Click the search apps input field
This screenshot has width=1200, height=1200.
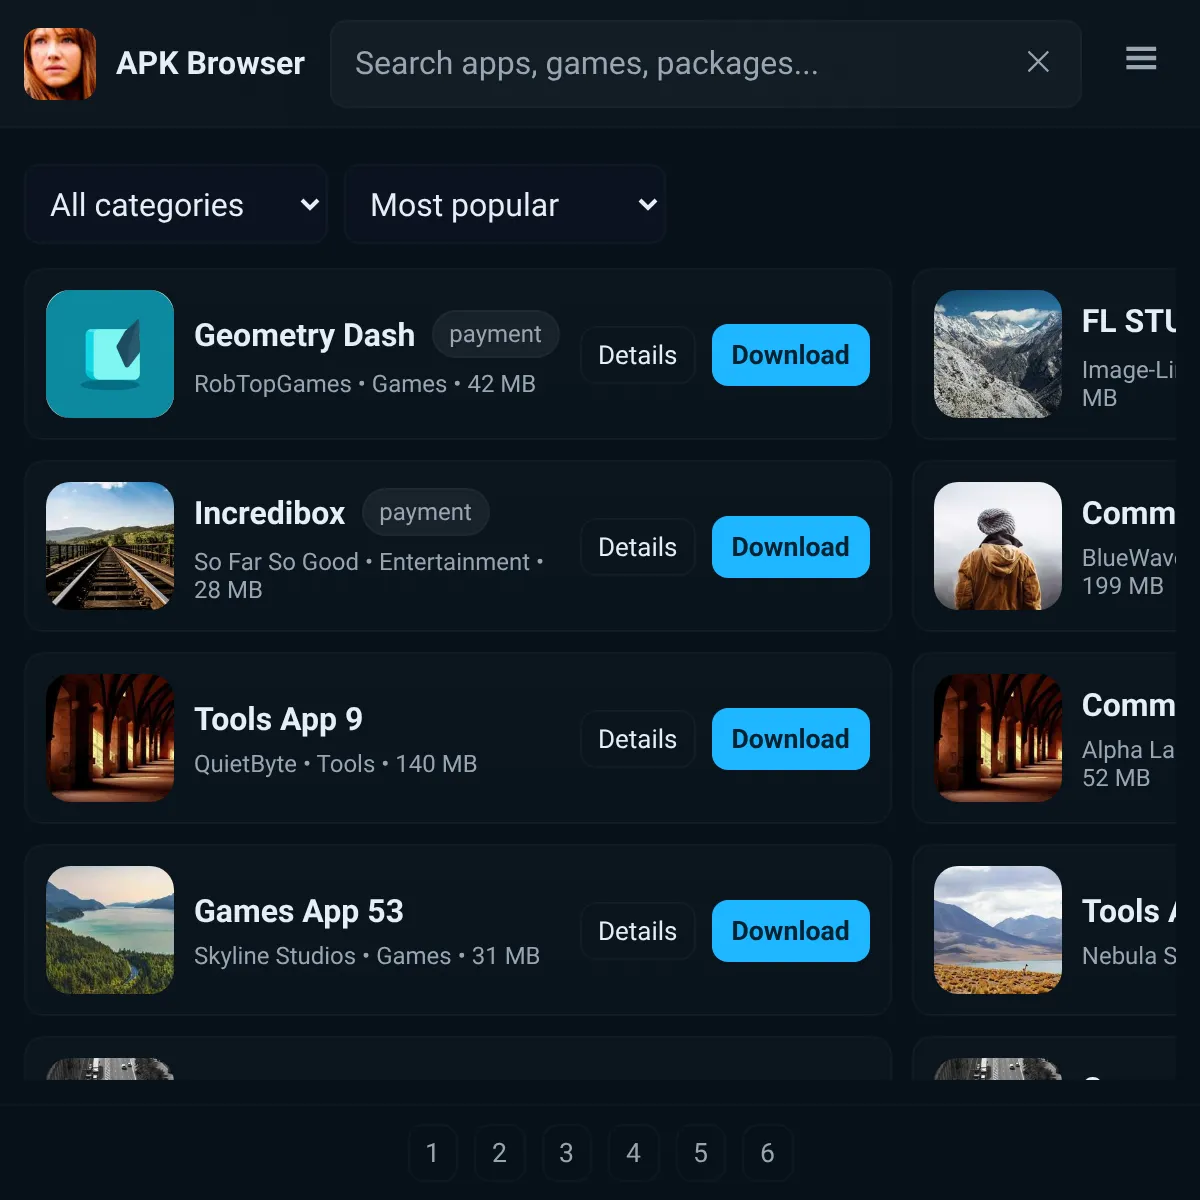click(x=706, y=64)
